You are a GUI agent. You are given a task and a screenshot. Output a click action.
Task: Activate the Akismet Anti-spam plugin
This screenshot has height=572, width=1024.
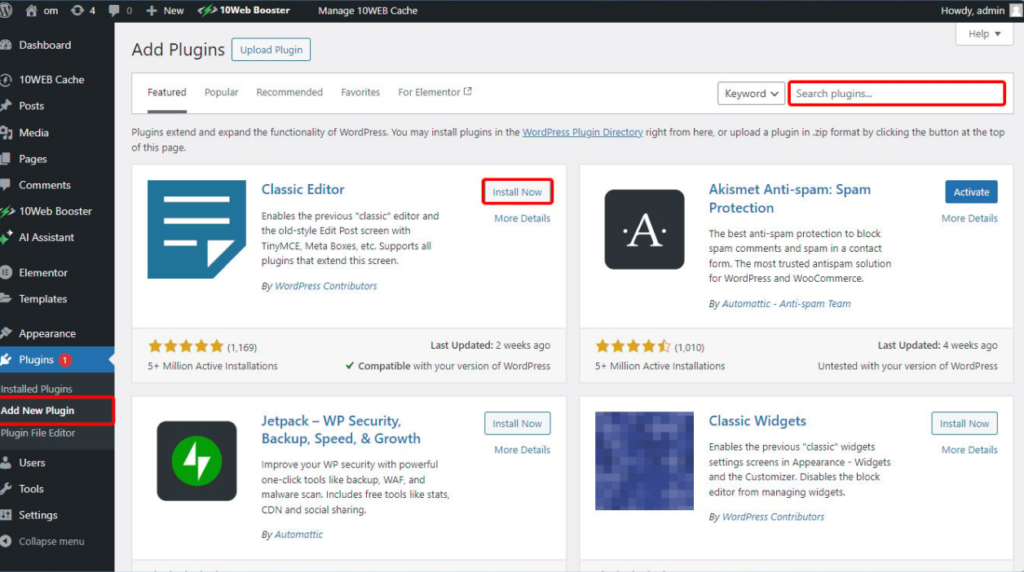[971, 192]
